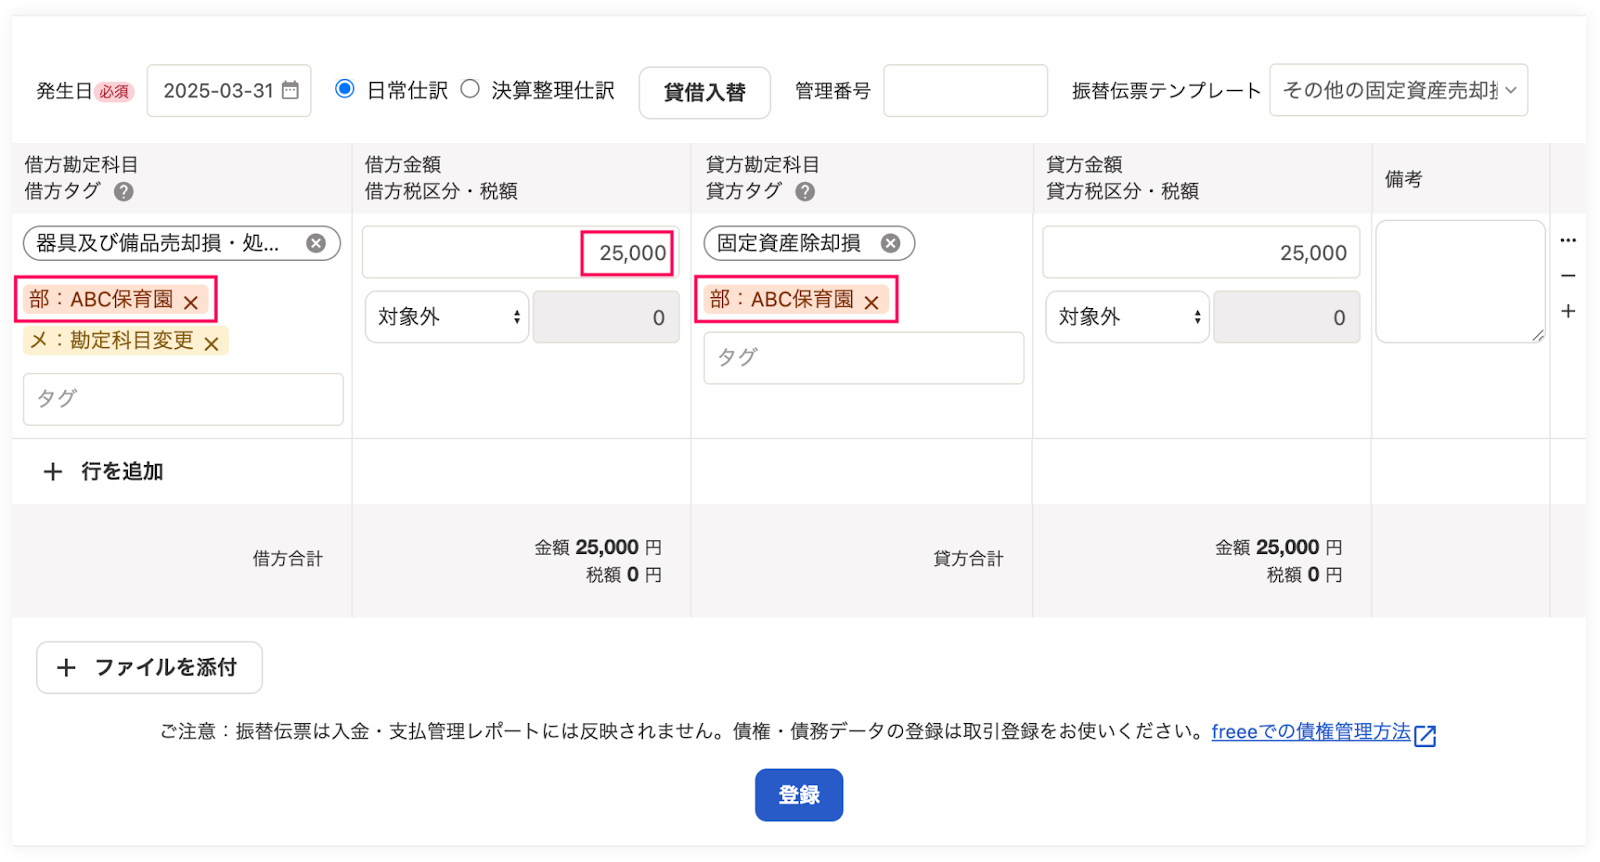Open the credit tax category 対象外 dropdown
This screenshot has width=1600, height=862.
(1127, 317)
